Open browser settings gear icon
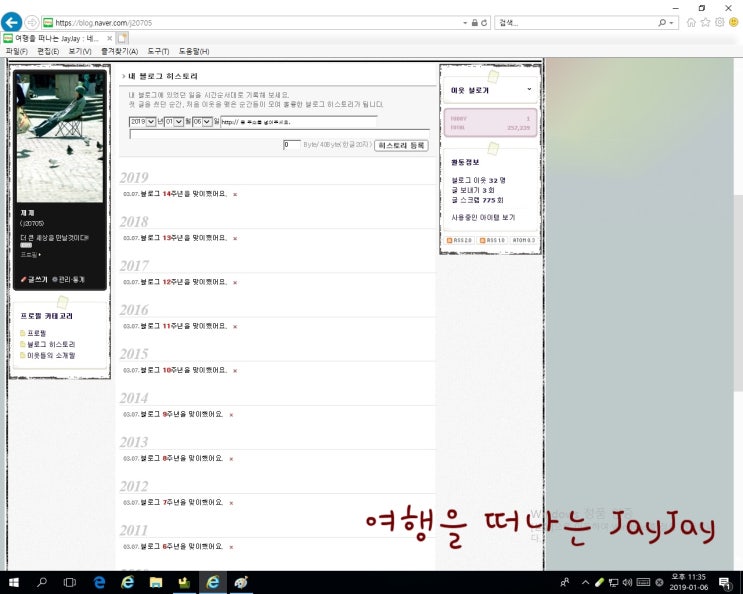This screenshot has width=743, height=594. point(720,22)
